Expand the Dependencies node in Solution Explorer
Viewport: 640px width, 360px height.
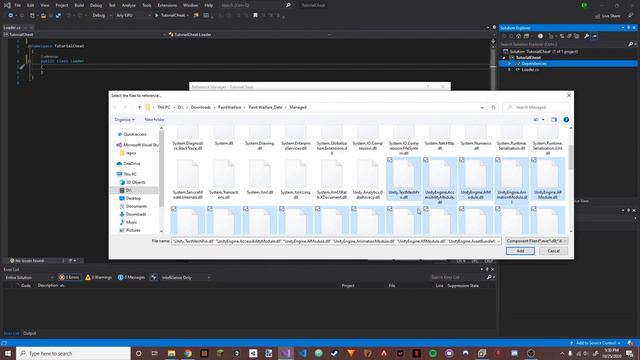pyautogui.click(x=509, y=64)
